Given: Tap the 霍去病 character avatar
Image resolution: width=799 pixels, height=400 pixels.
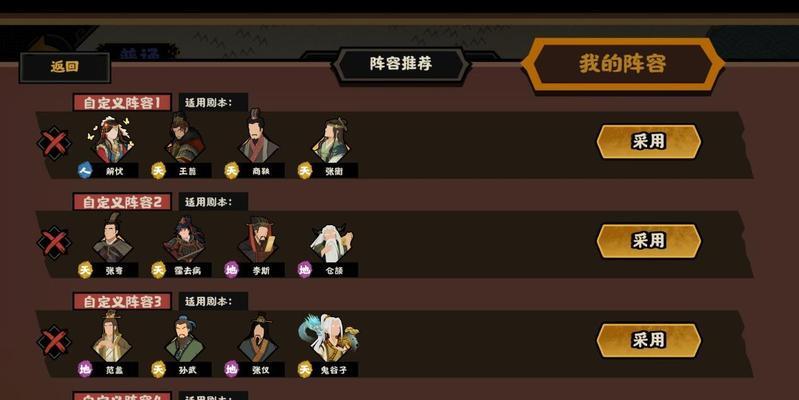Looking at the screenshot, I should pos(185,238).
